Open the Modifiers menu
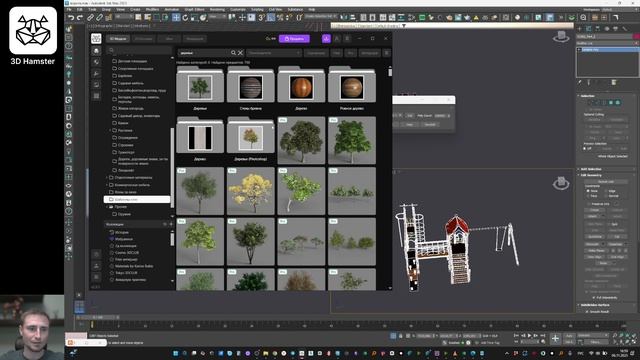This screenshot has height=360, width=640. [x=152, y=9]
